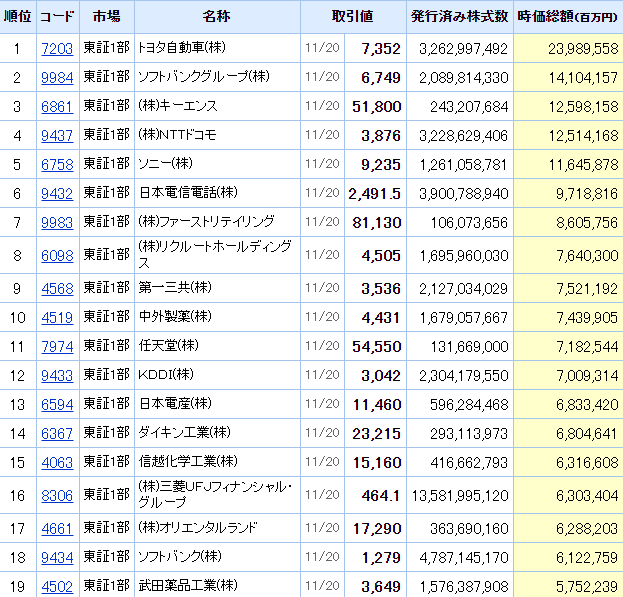Select the name 武田薬品工業(株)
This screenshot has width=623, height=597.
click(188, 585)
